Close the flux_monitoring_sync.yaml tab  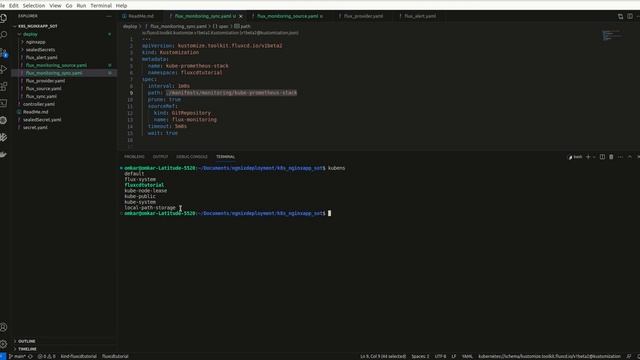(x=241, y=16)
